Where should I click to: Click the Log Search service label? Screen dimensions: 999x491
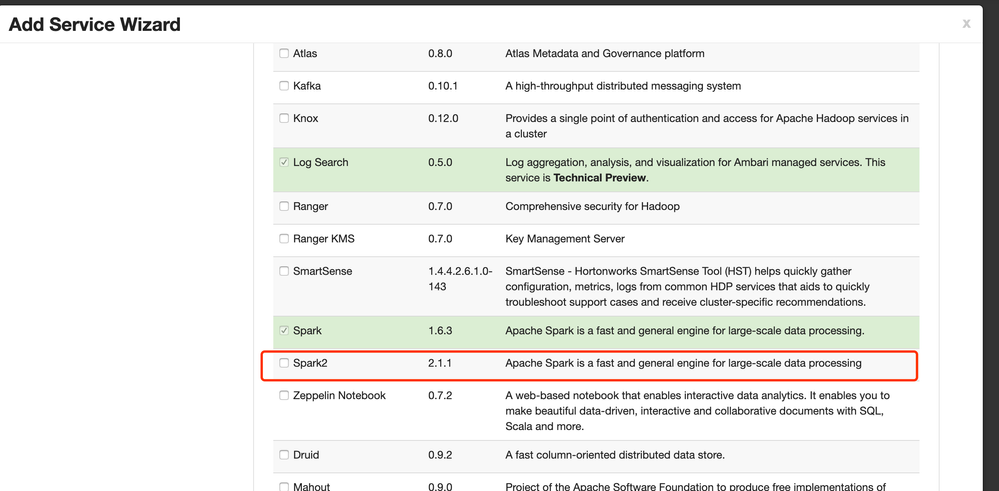click(320, 162)
